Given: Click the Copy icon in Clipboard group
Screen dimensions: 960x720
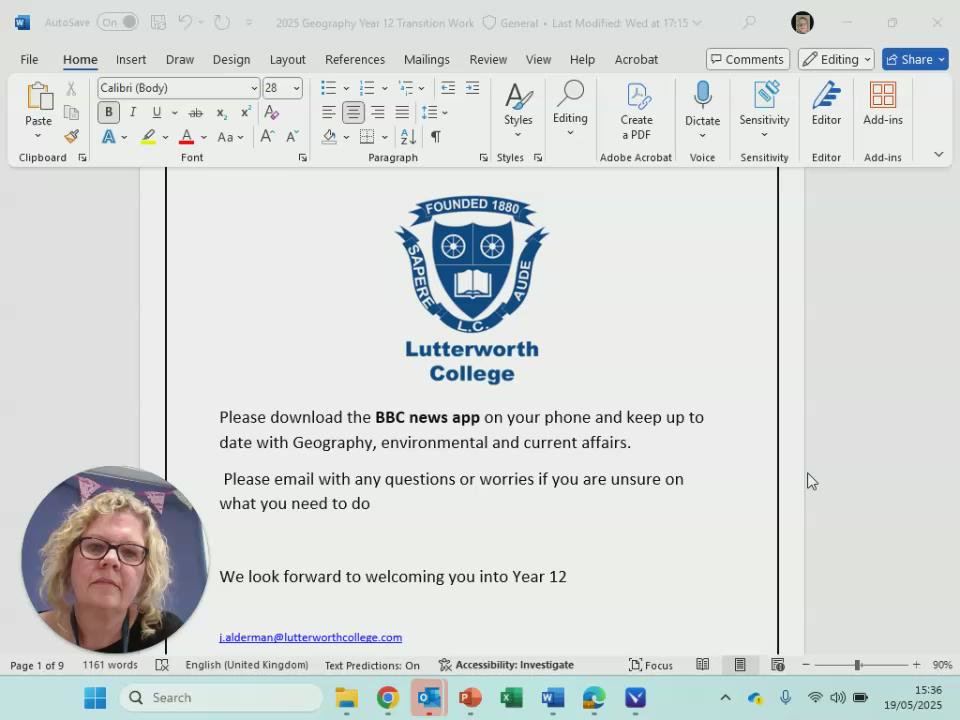Looking at the screenshot, I should point(71,113).
